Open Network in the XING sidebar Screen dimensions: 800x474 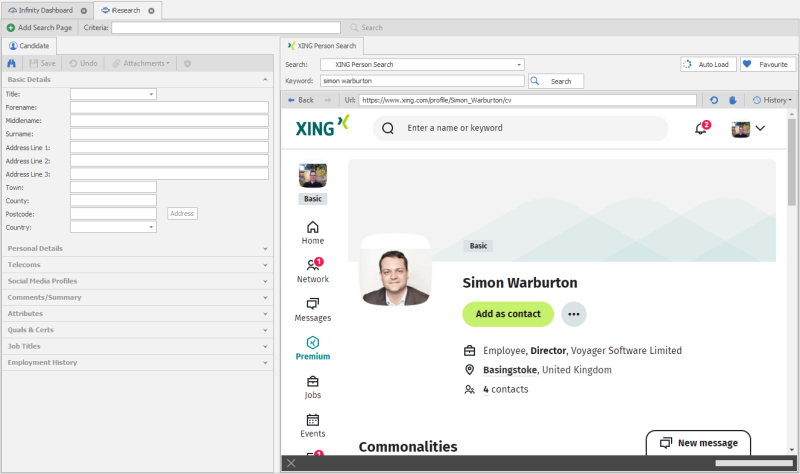coord(312,270)
